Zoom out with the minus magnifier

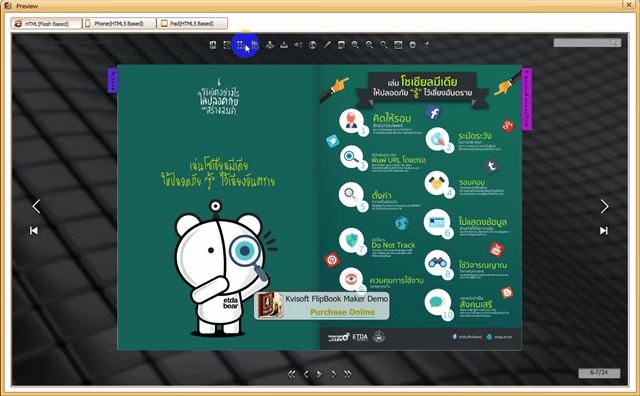click(x=369, y=45)
